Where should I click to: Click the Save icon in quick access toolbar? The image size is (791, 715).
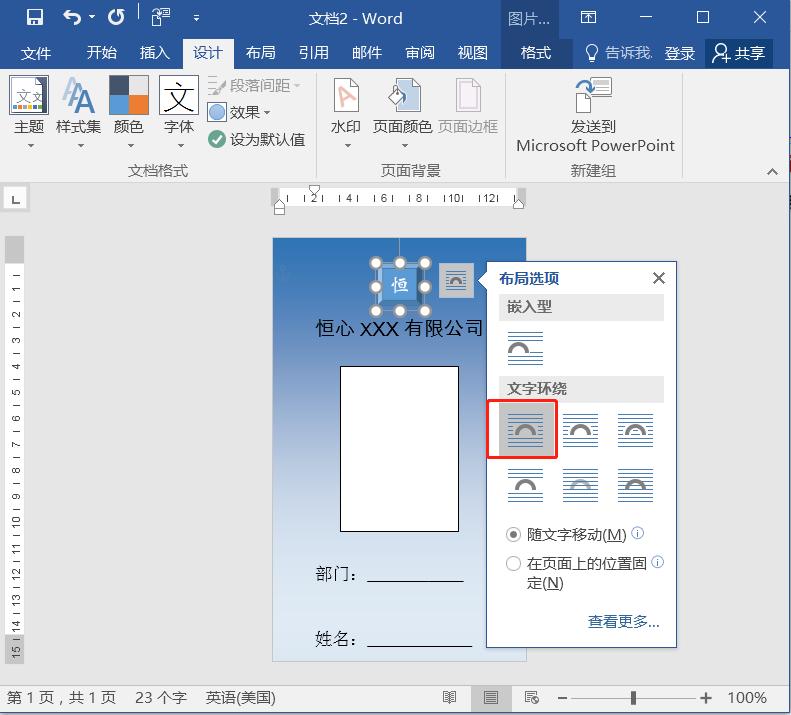click(34, 17)
